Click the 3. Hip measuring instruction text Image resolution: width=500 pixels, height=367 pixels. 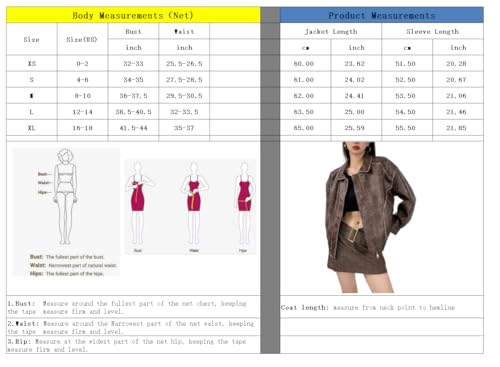click(127, 345)
